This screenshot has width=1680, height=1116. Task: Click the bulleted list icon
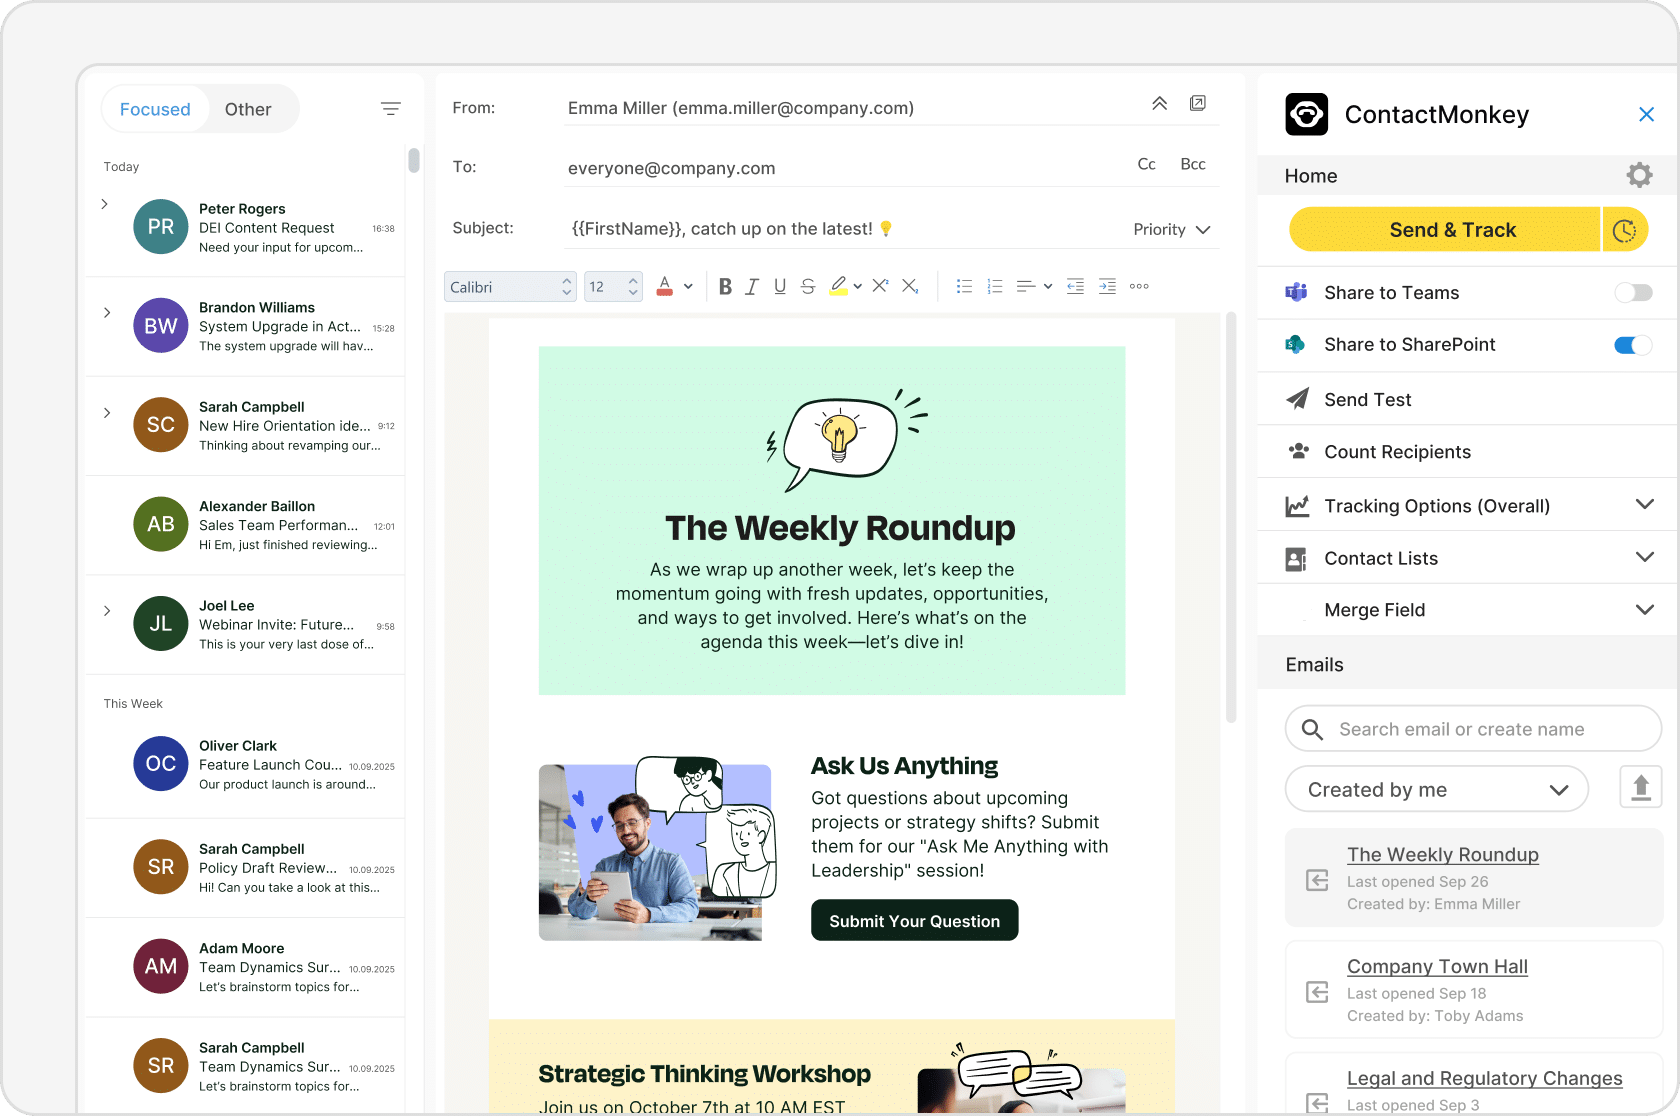964,287
